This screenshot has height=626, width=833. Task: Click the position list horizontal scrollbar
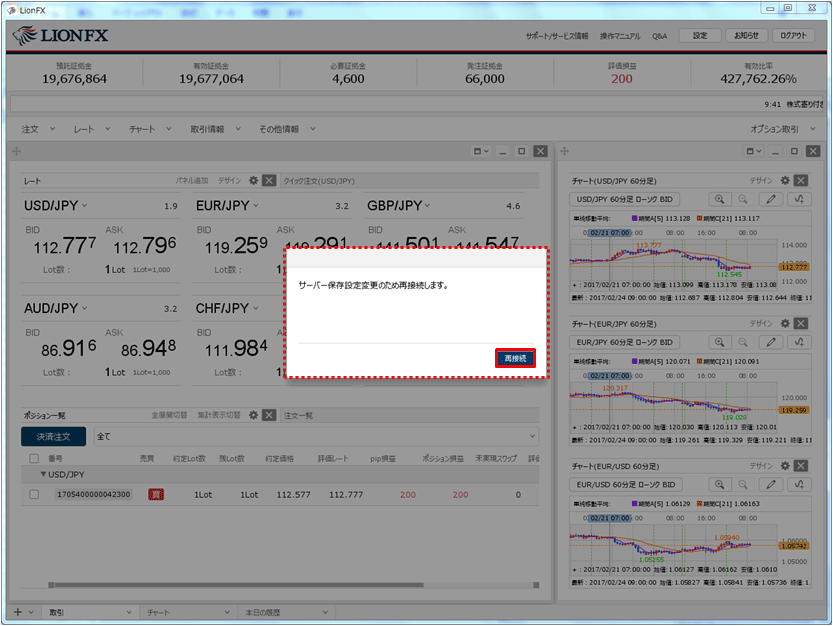(238, 585)
